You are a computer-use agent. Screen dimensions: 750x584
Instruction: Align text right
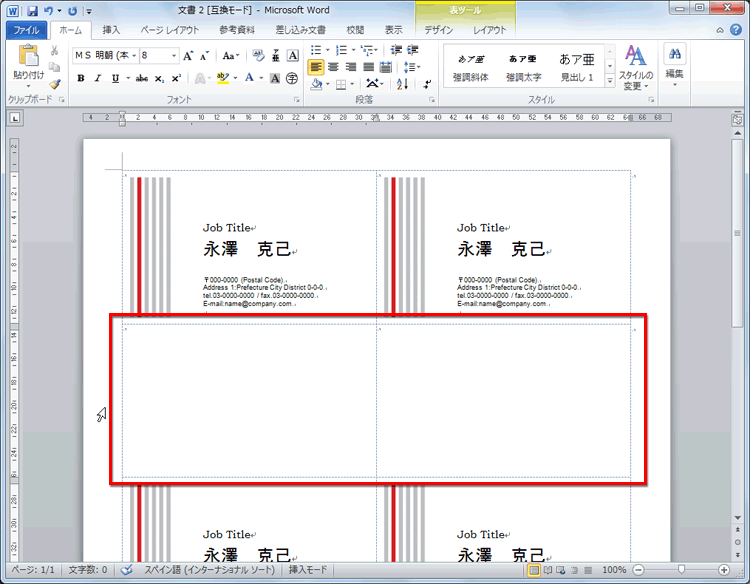point(351,67)
